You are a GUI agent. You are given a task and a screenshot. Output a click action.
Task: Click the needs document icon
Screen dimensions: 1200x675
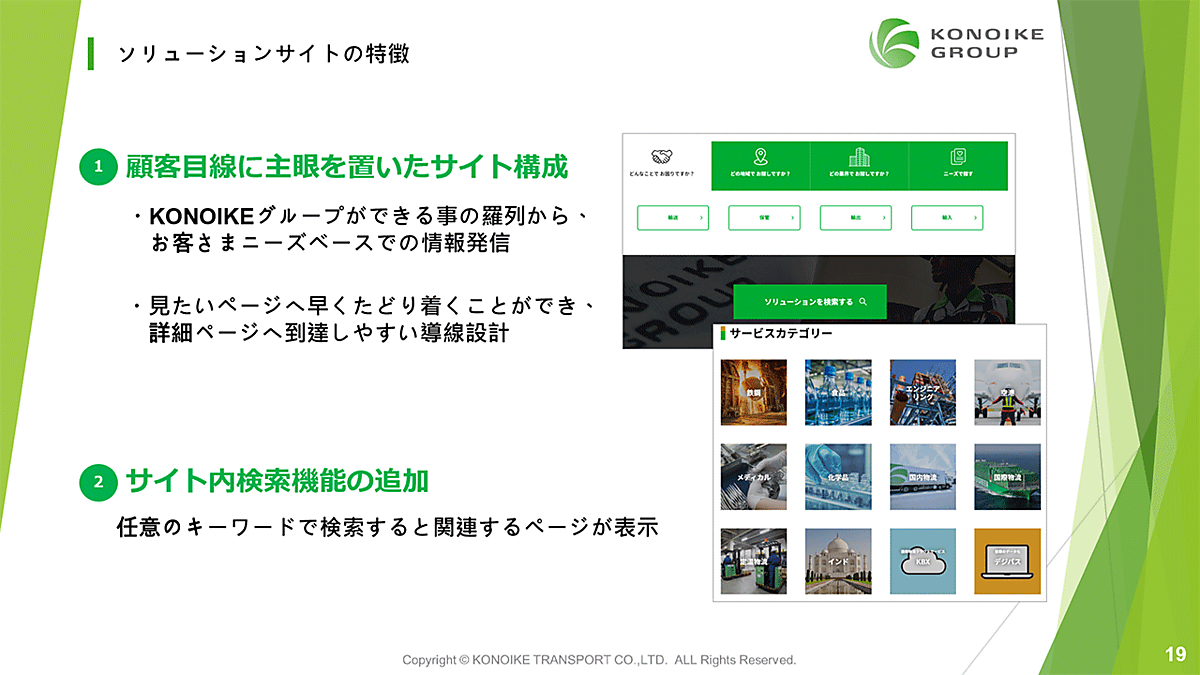point(957,157)
